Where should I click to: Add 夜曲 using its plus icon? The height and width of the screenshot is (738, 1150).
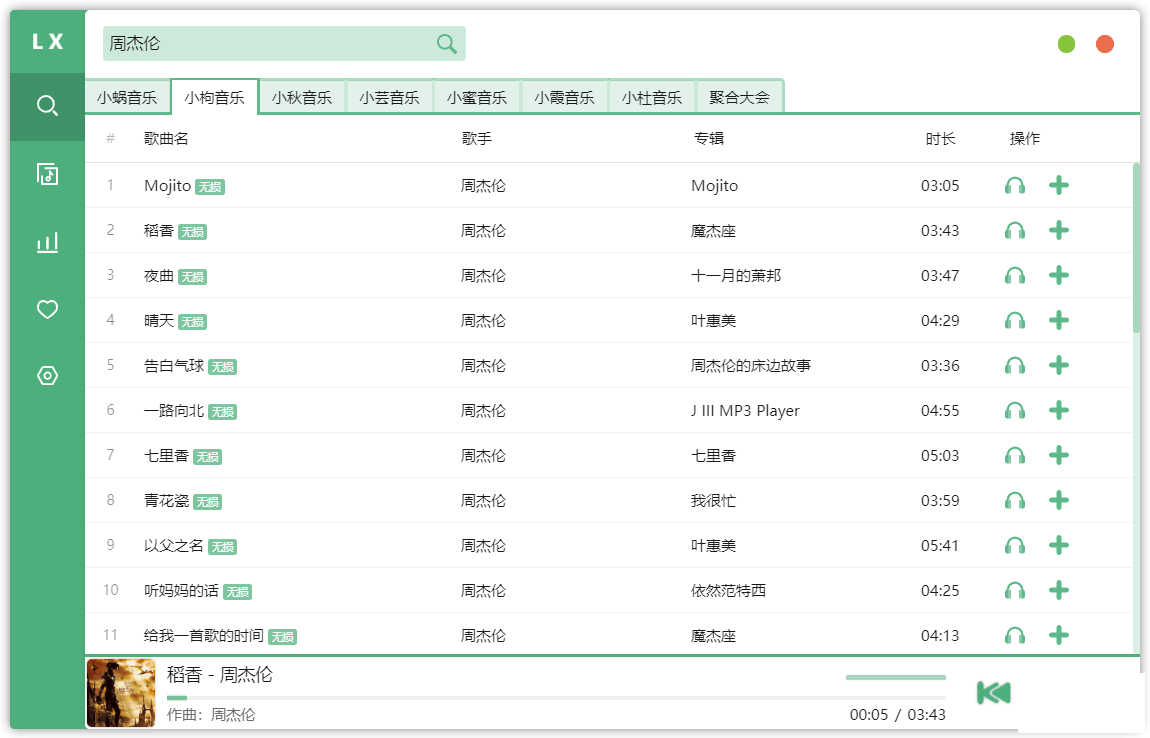coord(1059,275)
